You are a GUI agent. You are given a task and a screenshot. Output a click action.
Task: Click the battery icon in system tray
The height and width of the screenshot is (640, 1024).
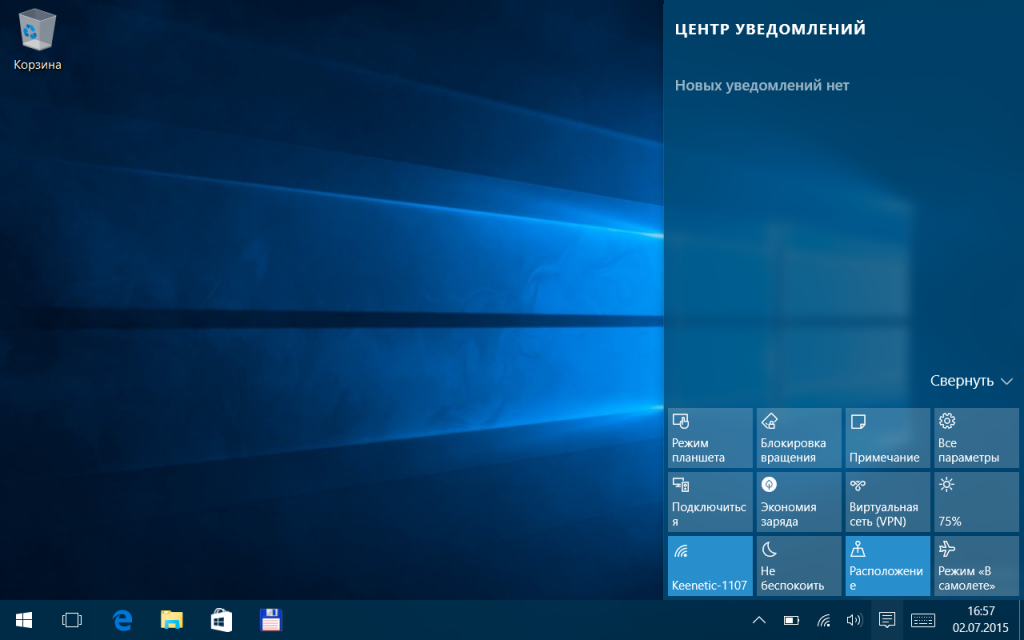tap(791, 620)
